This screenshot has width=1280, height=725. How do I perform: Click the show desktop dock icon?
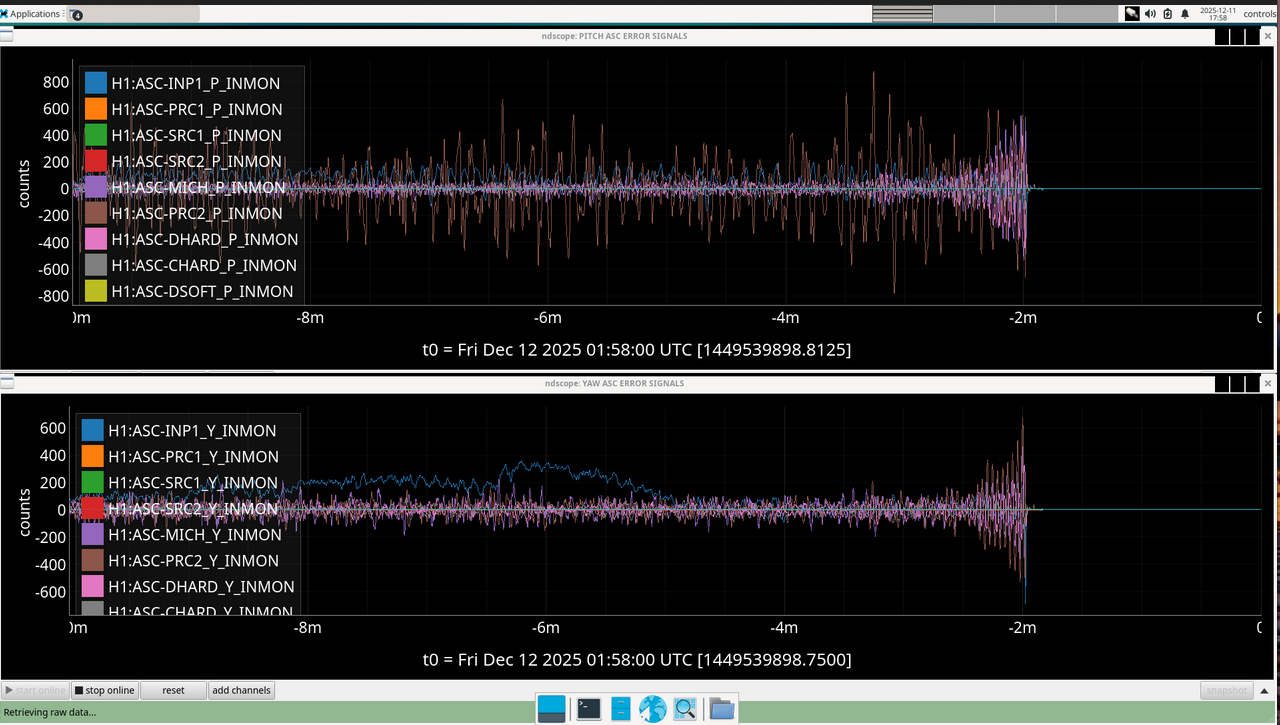click(x=551, y=709)
